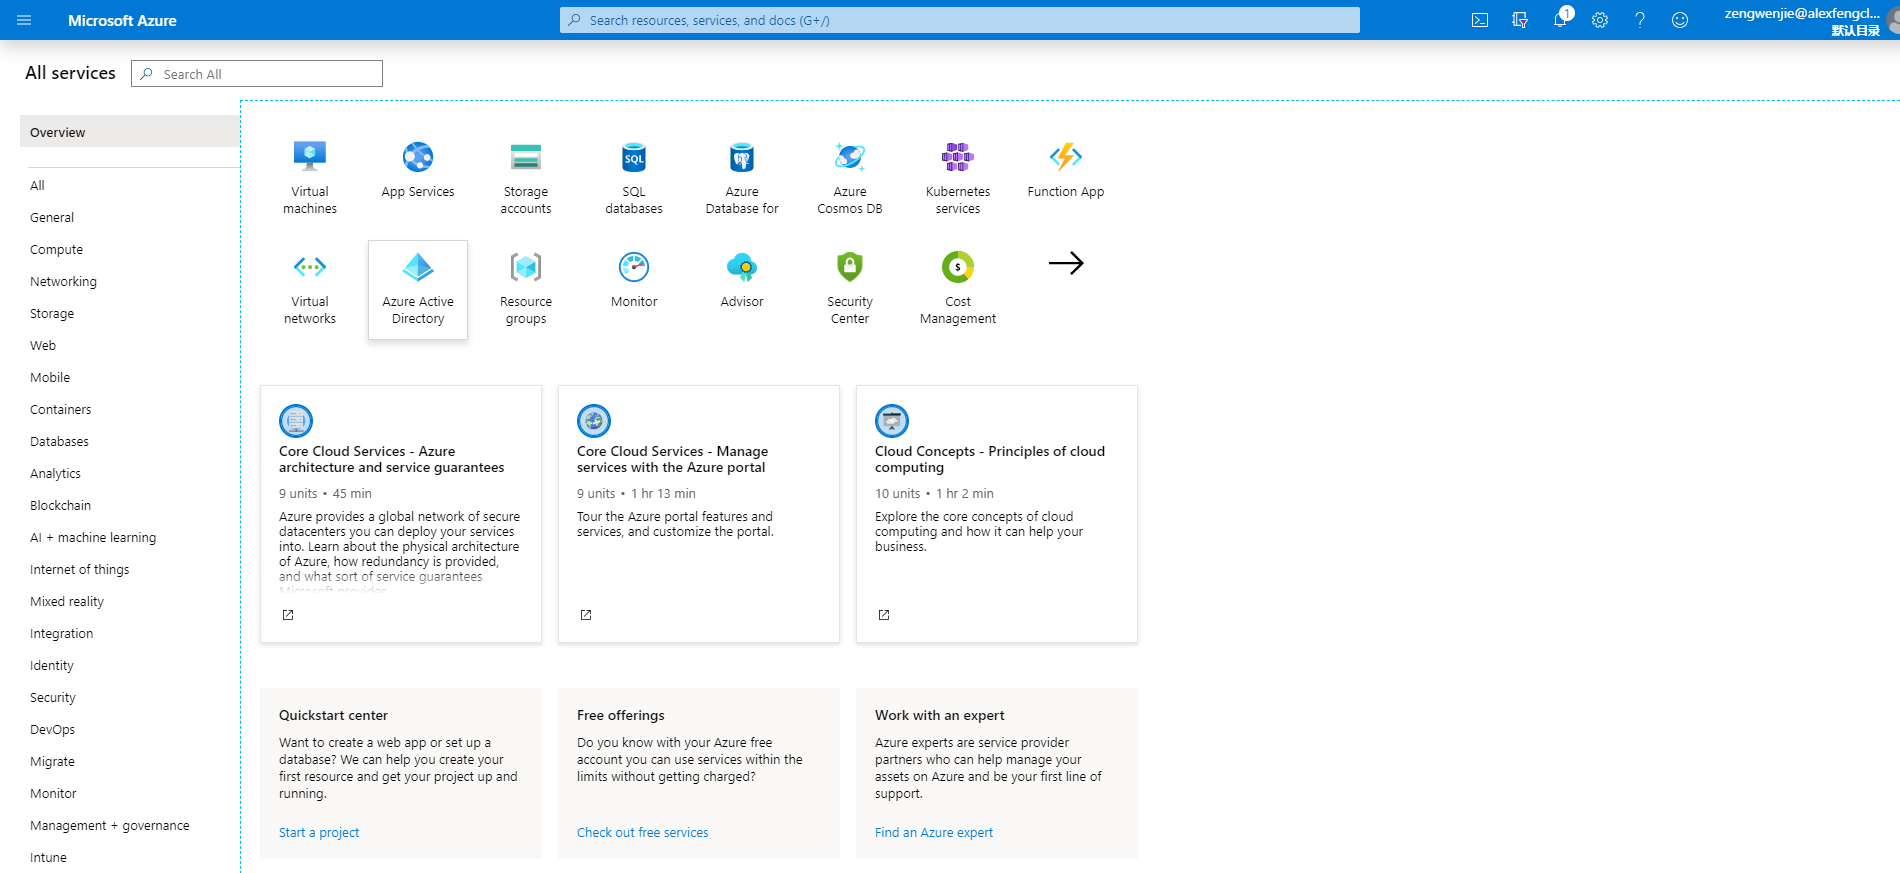Select the Integration category

[61, 633]
